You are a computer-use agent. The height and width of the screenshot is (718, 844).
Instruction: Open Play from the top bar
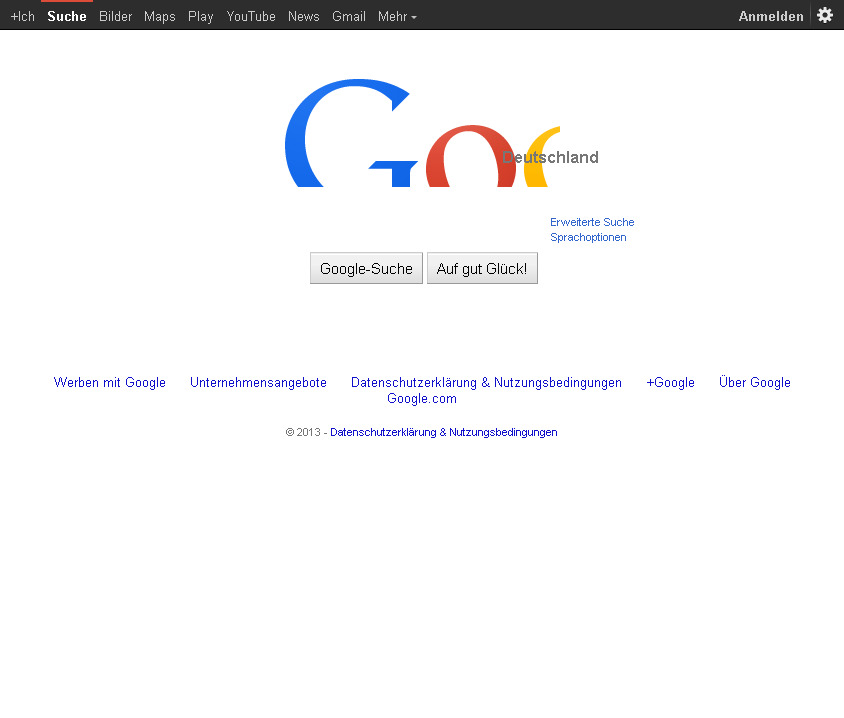click(x=201, y=16)
